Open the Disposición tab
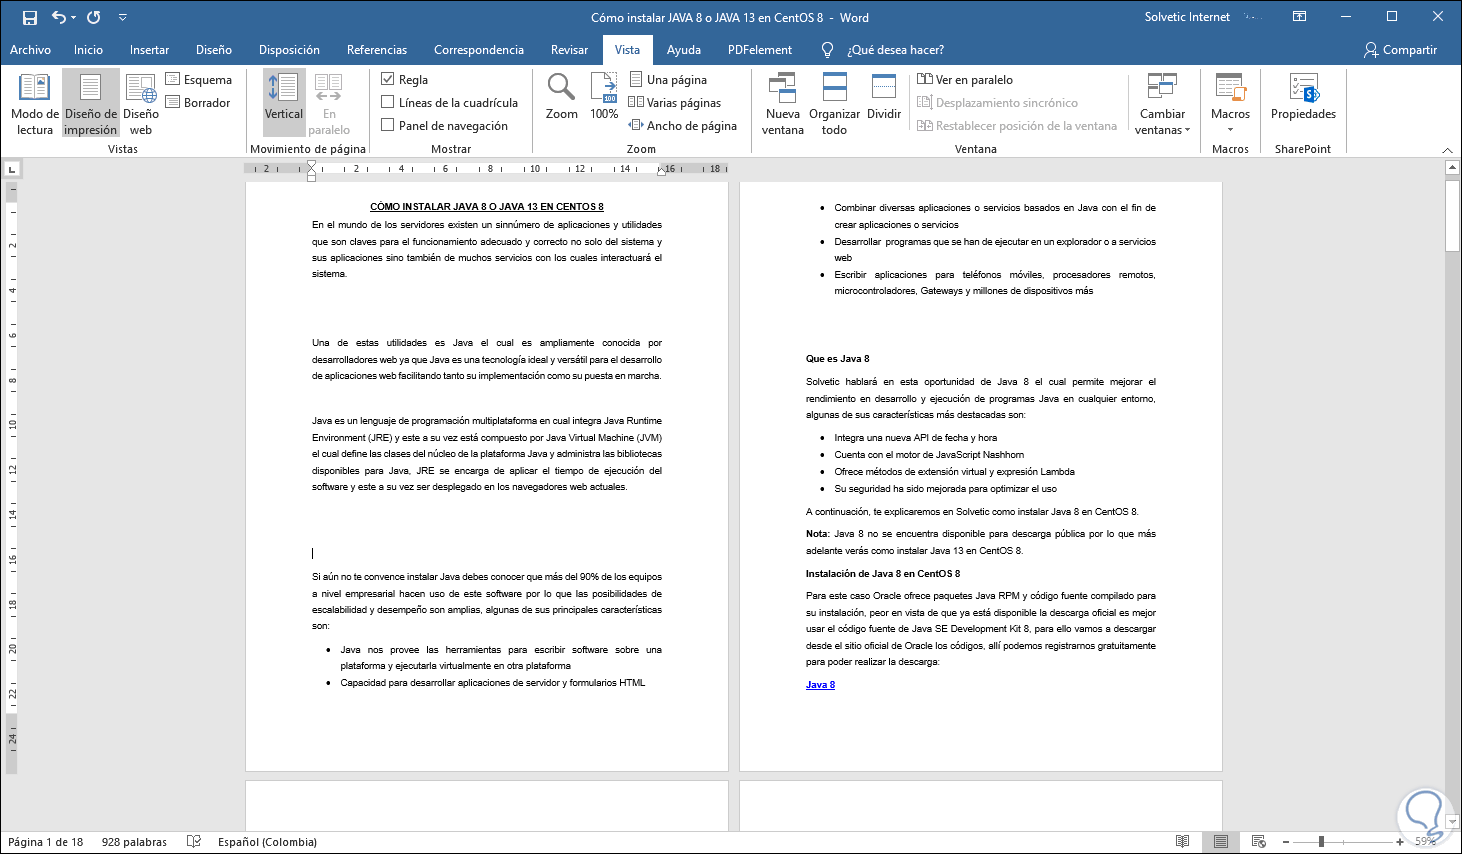 click(x=290, y=50)
